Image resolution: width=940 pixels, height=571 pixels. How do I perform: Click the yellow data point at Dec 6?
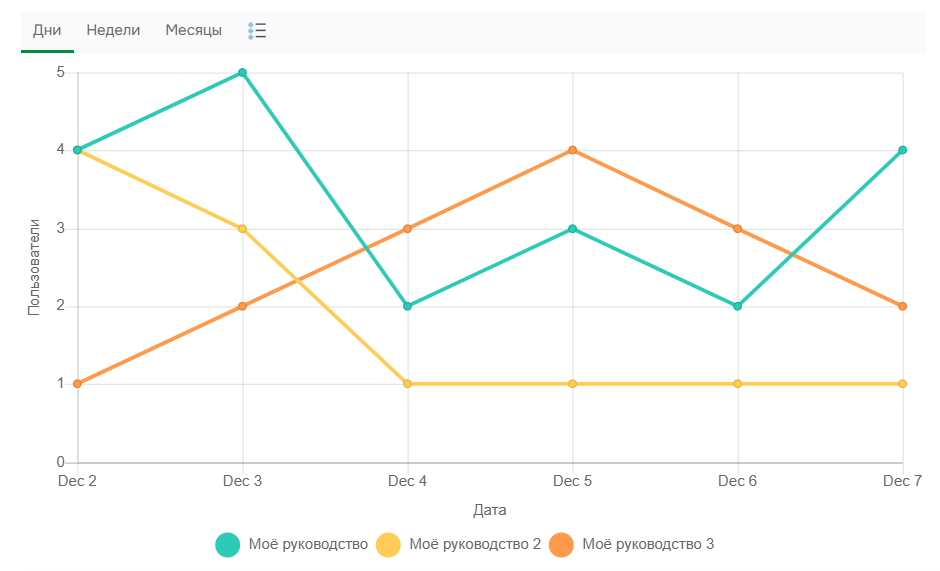737,384
